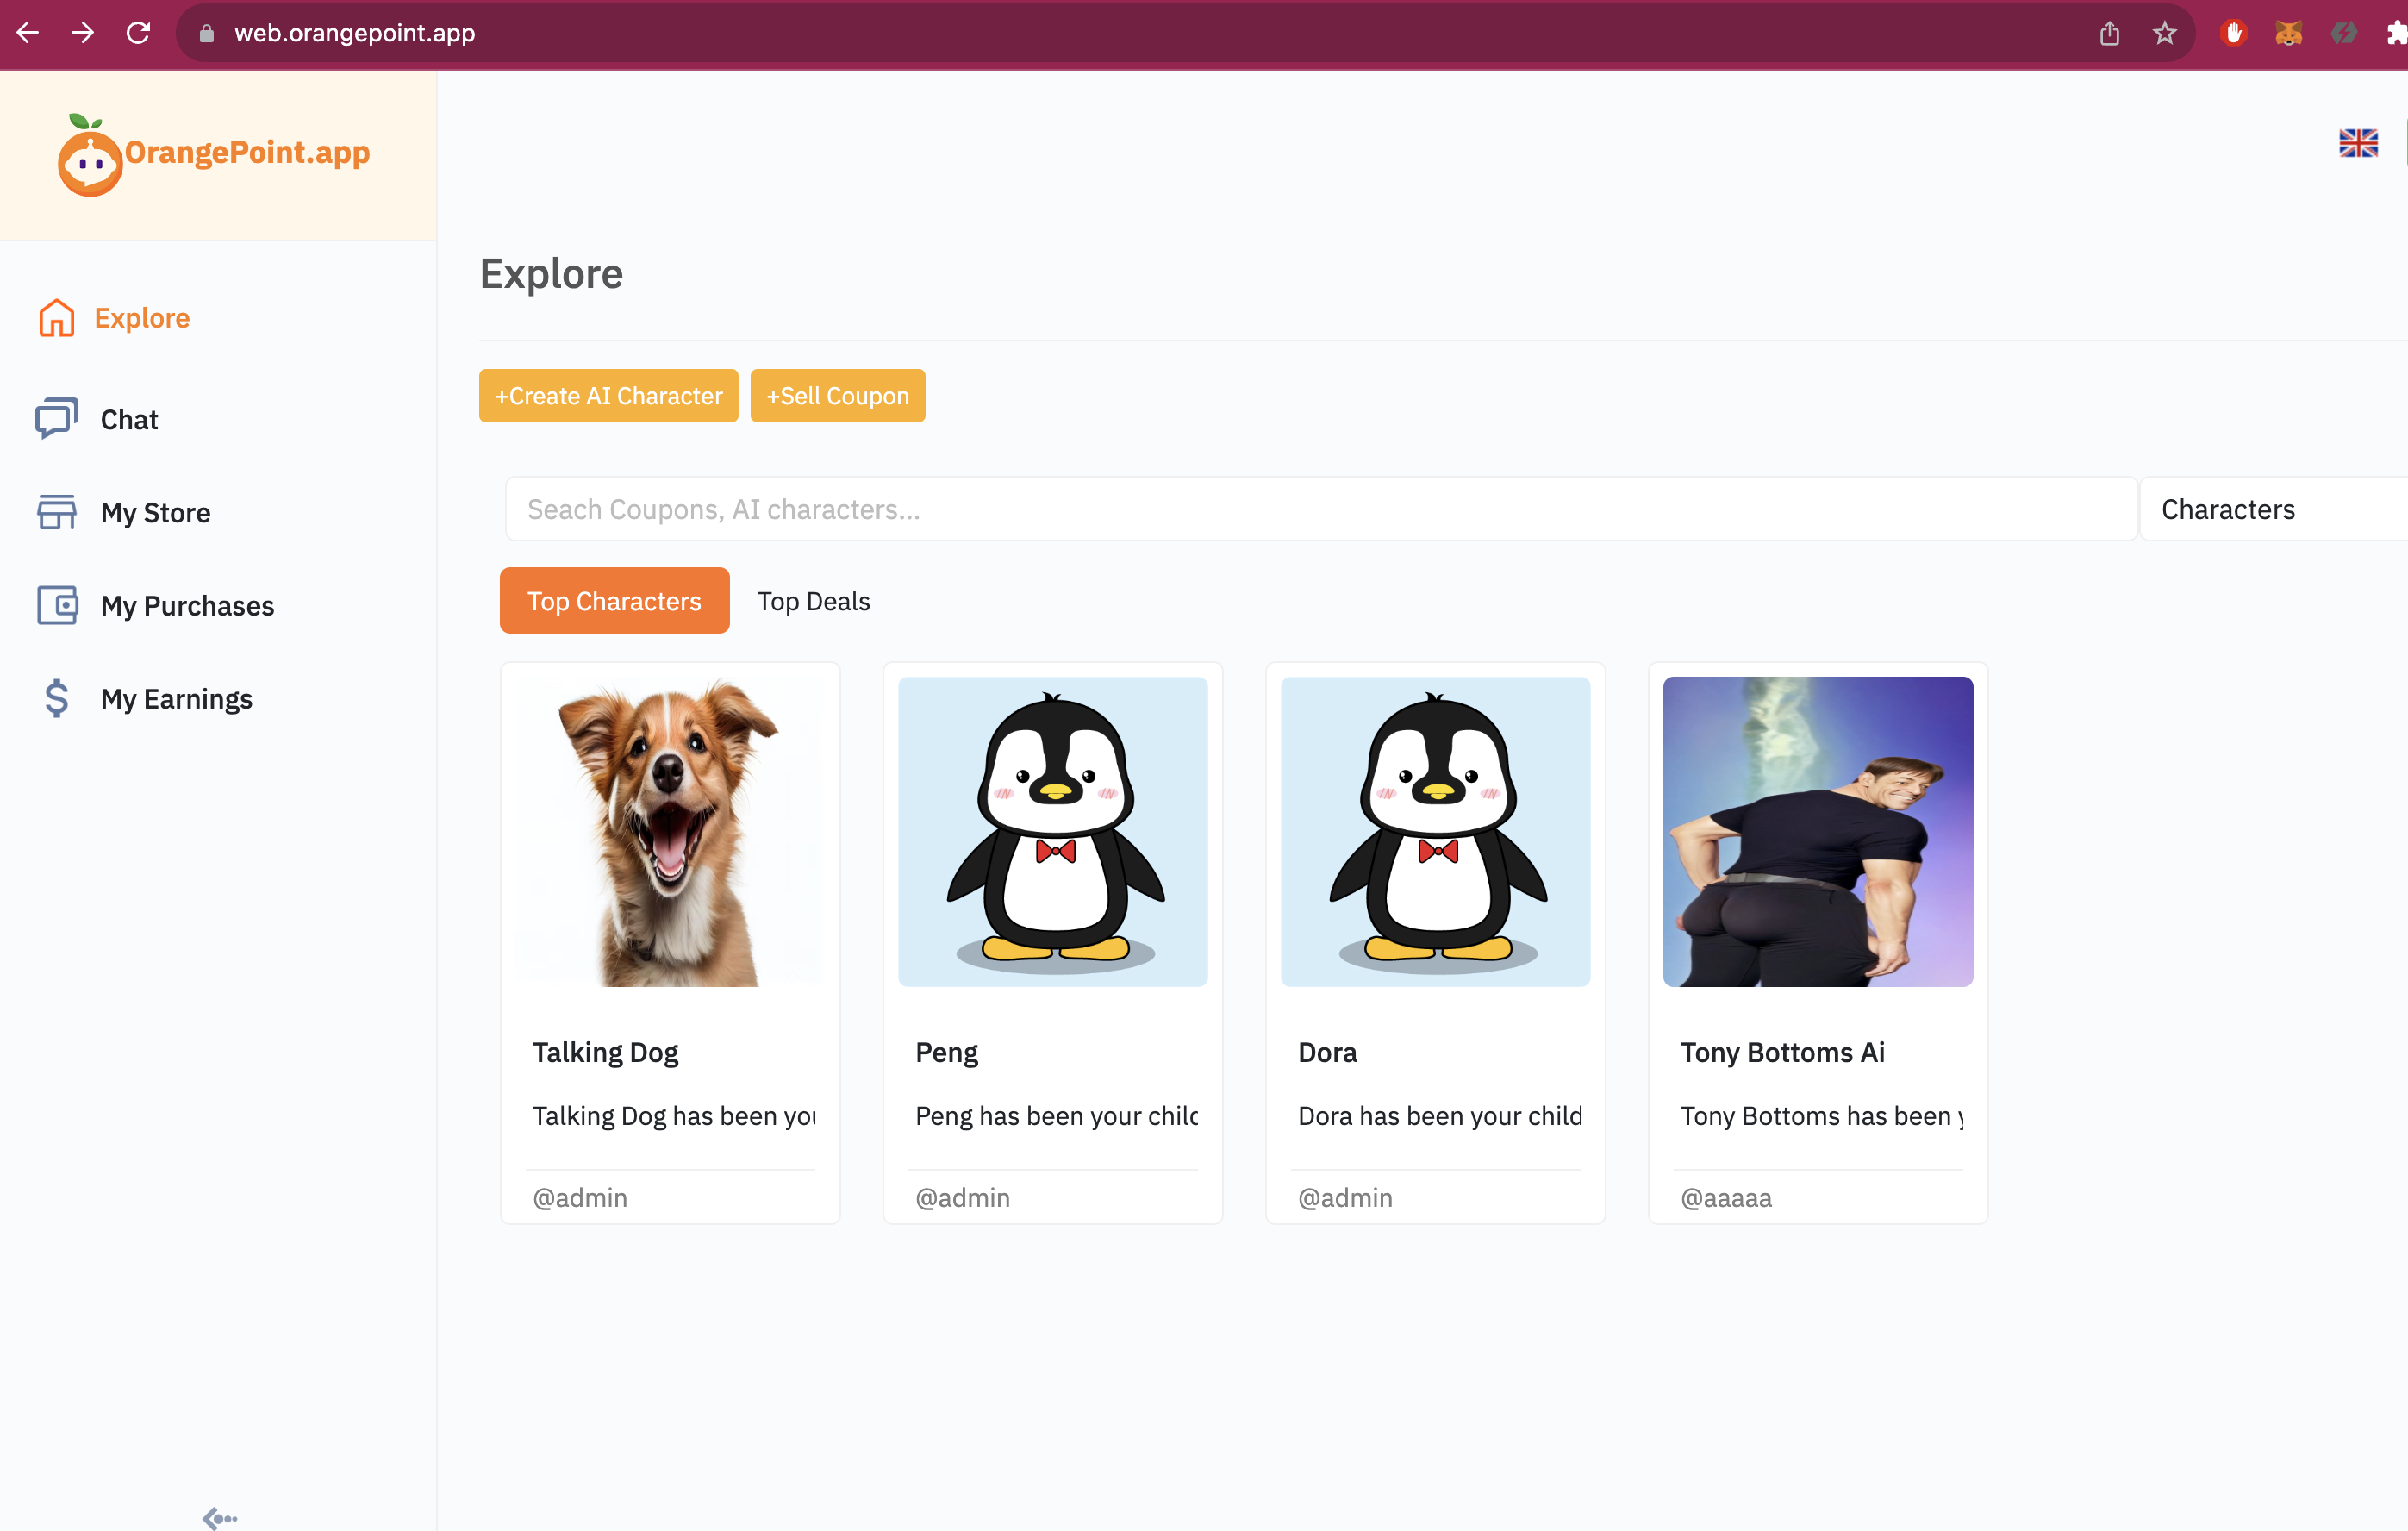Select the Top Characters tab
This screenshot has height=1531, width=2408.
click(614, 600)
